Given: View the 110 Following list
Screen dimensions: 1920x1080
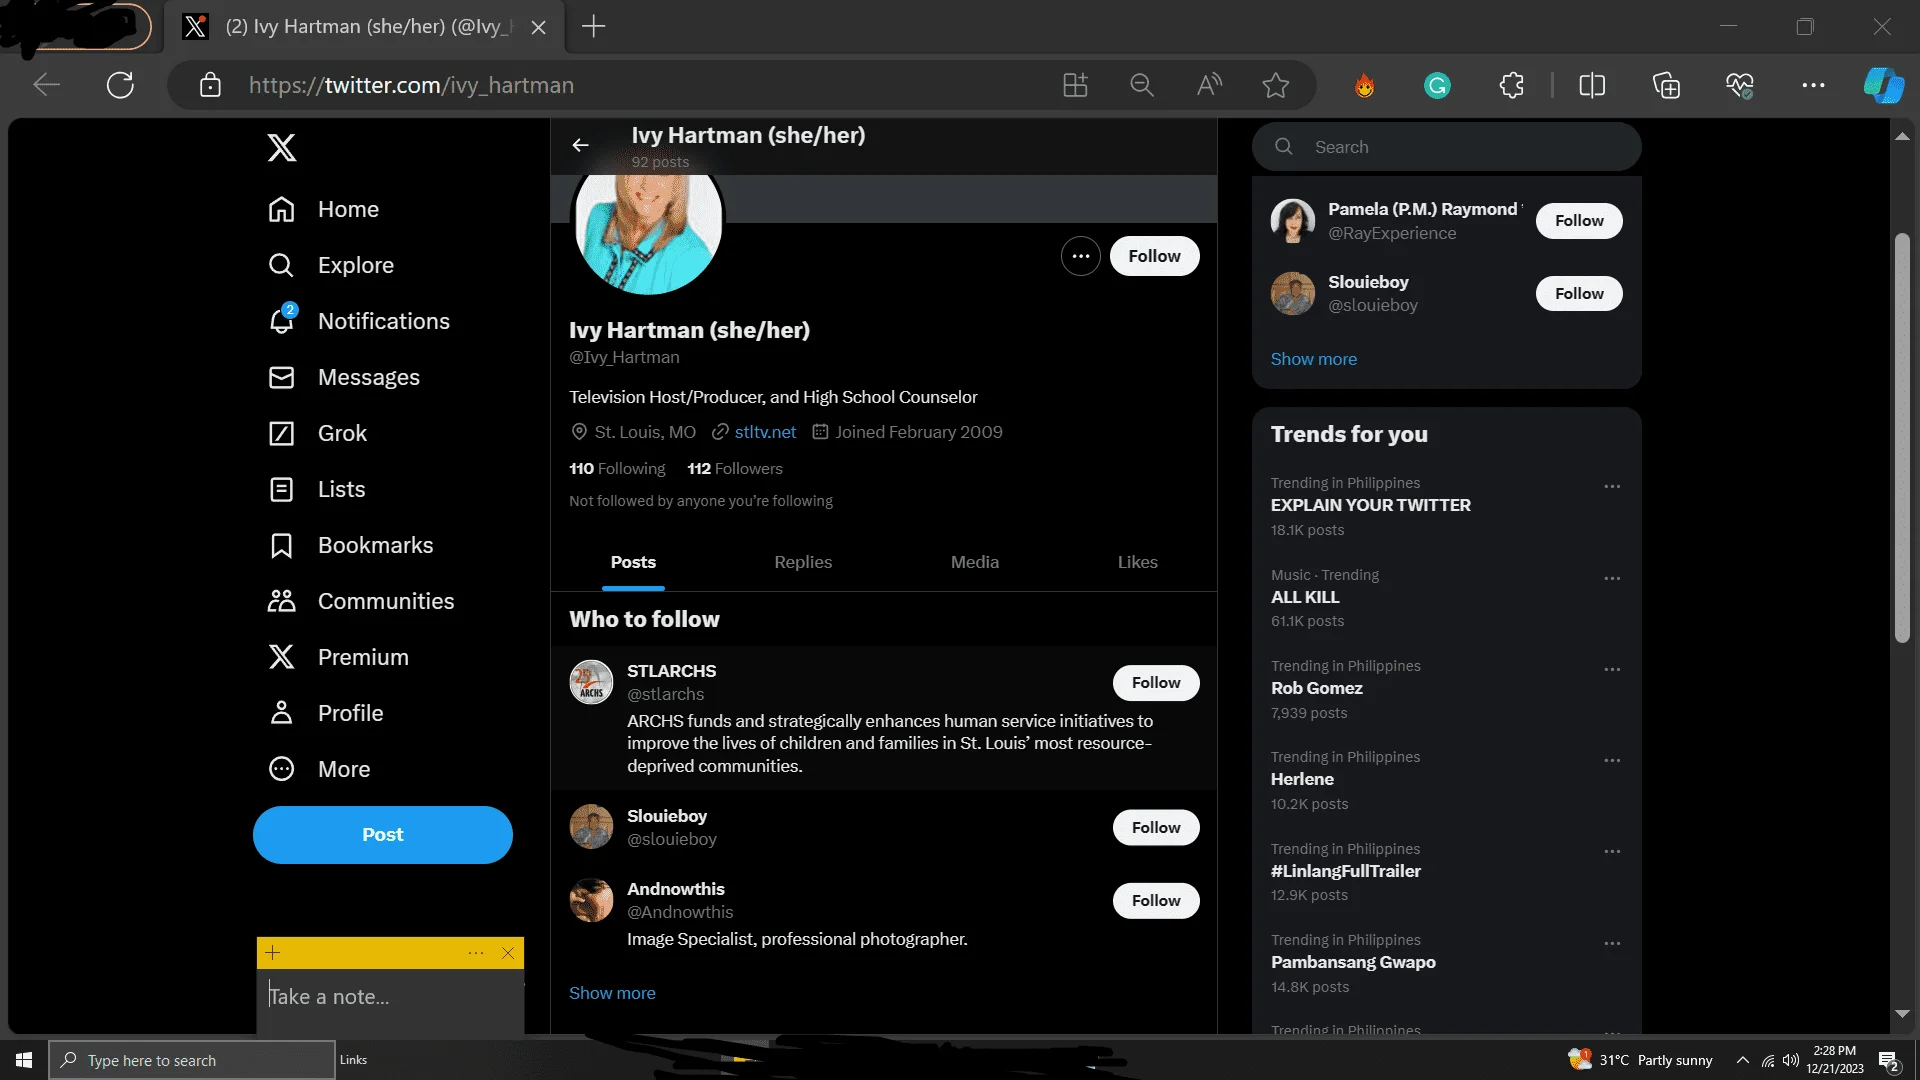Looking at the screenshot, I should click(617, 469).
